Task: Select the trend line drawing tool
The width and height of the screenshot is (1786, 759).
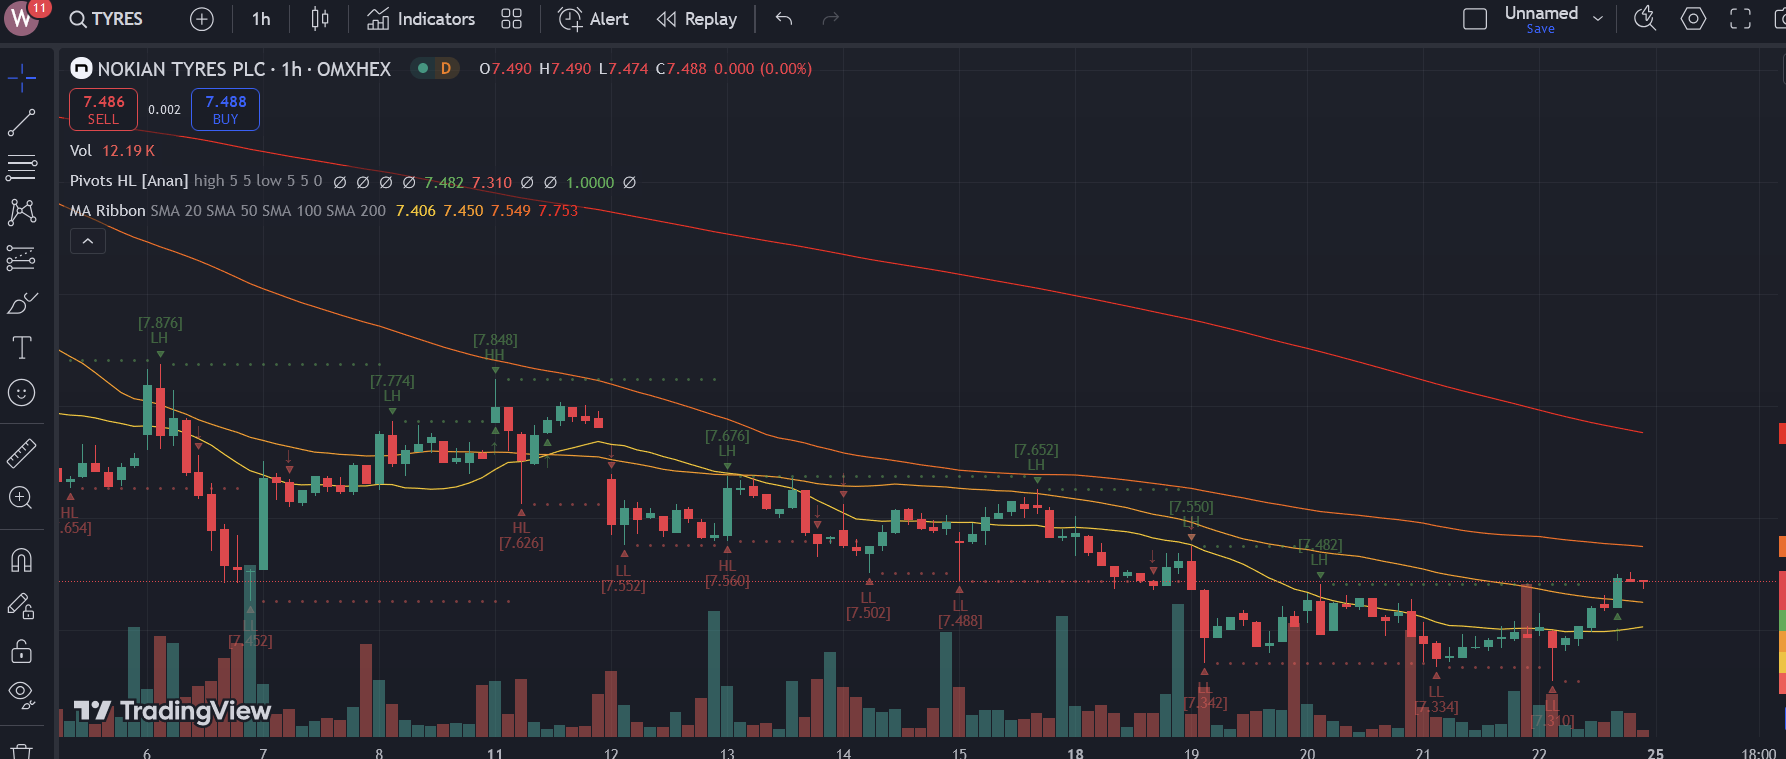Action: (x=22, y=123)
